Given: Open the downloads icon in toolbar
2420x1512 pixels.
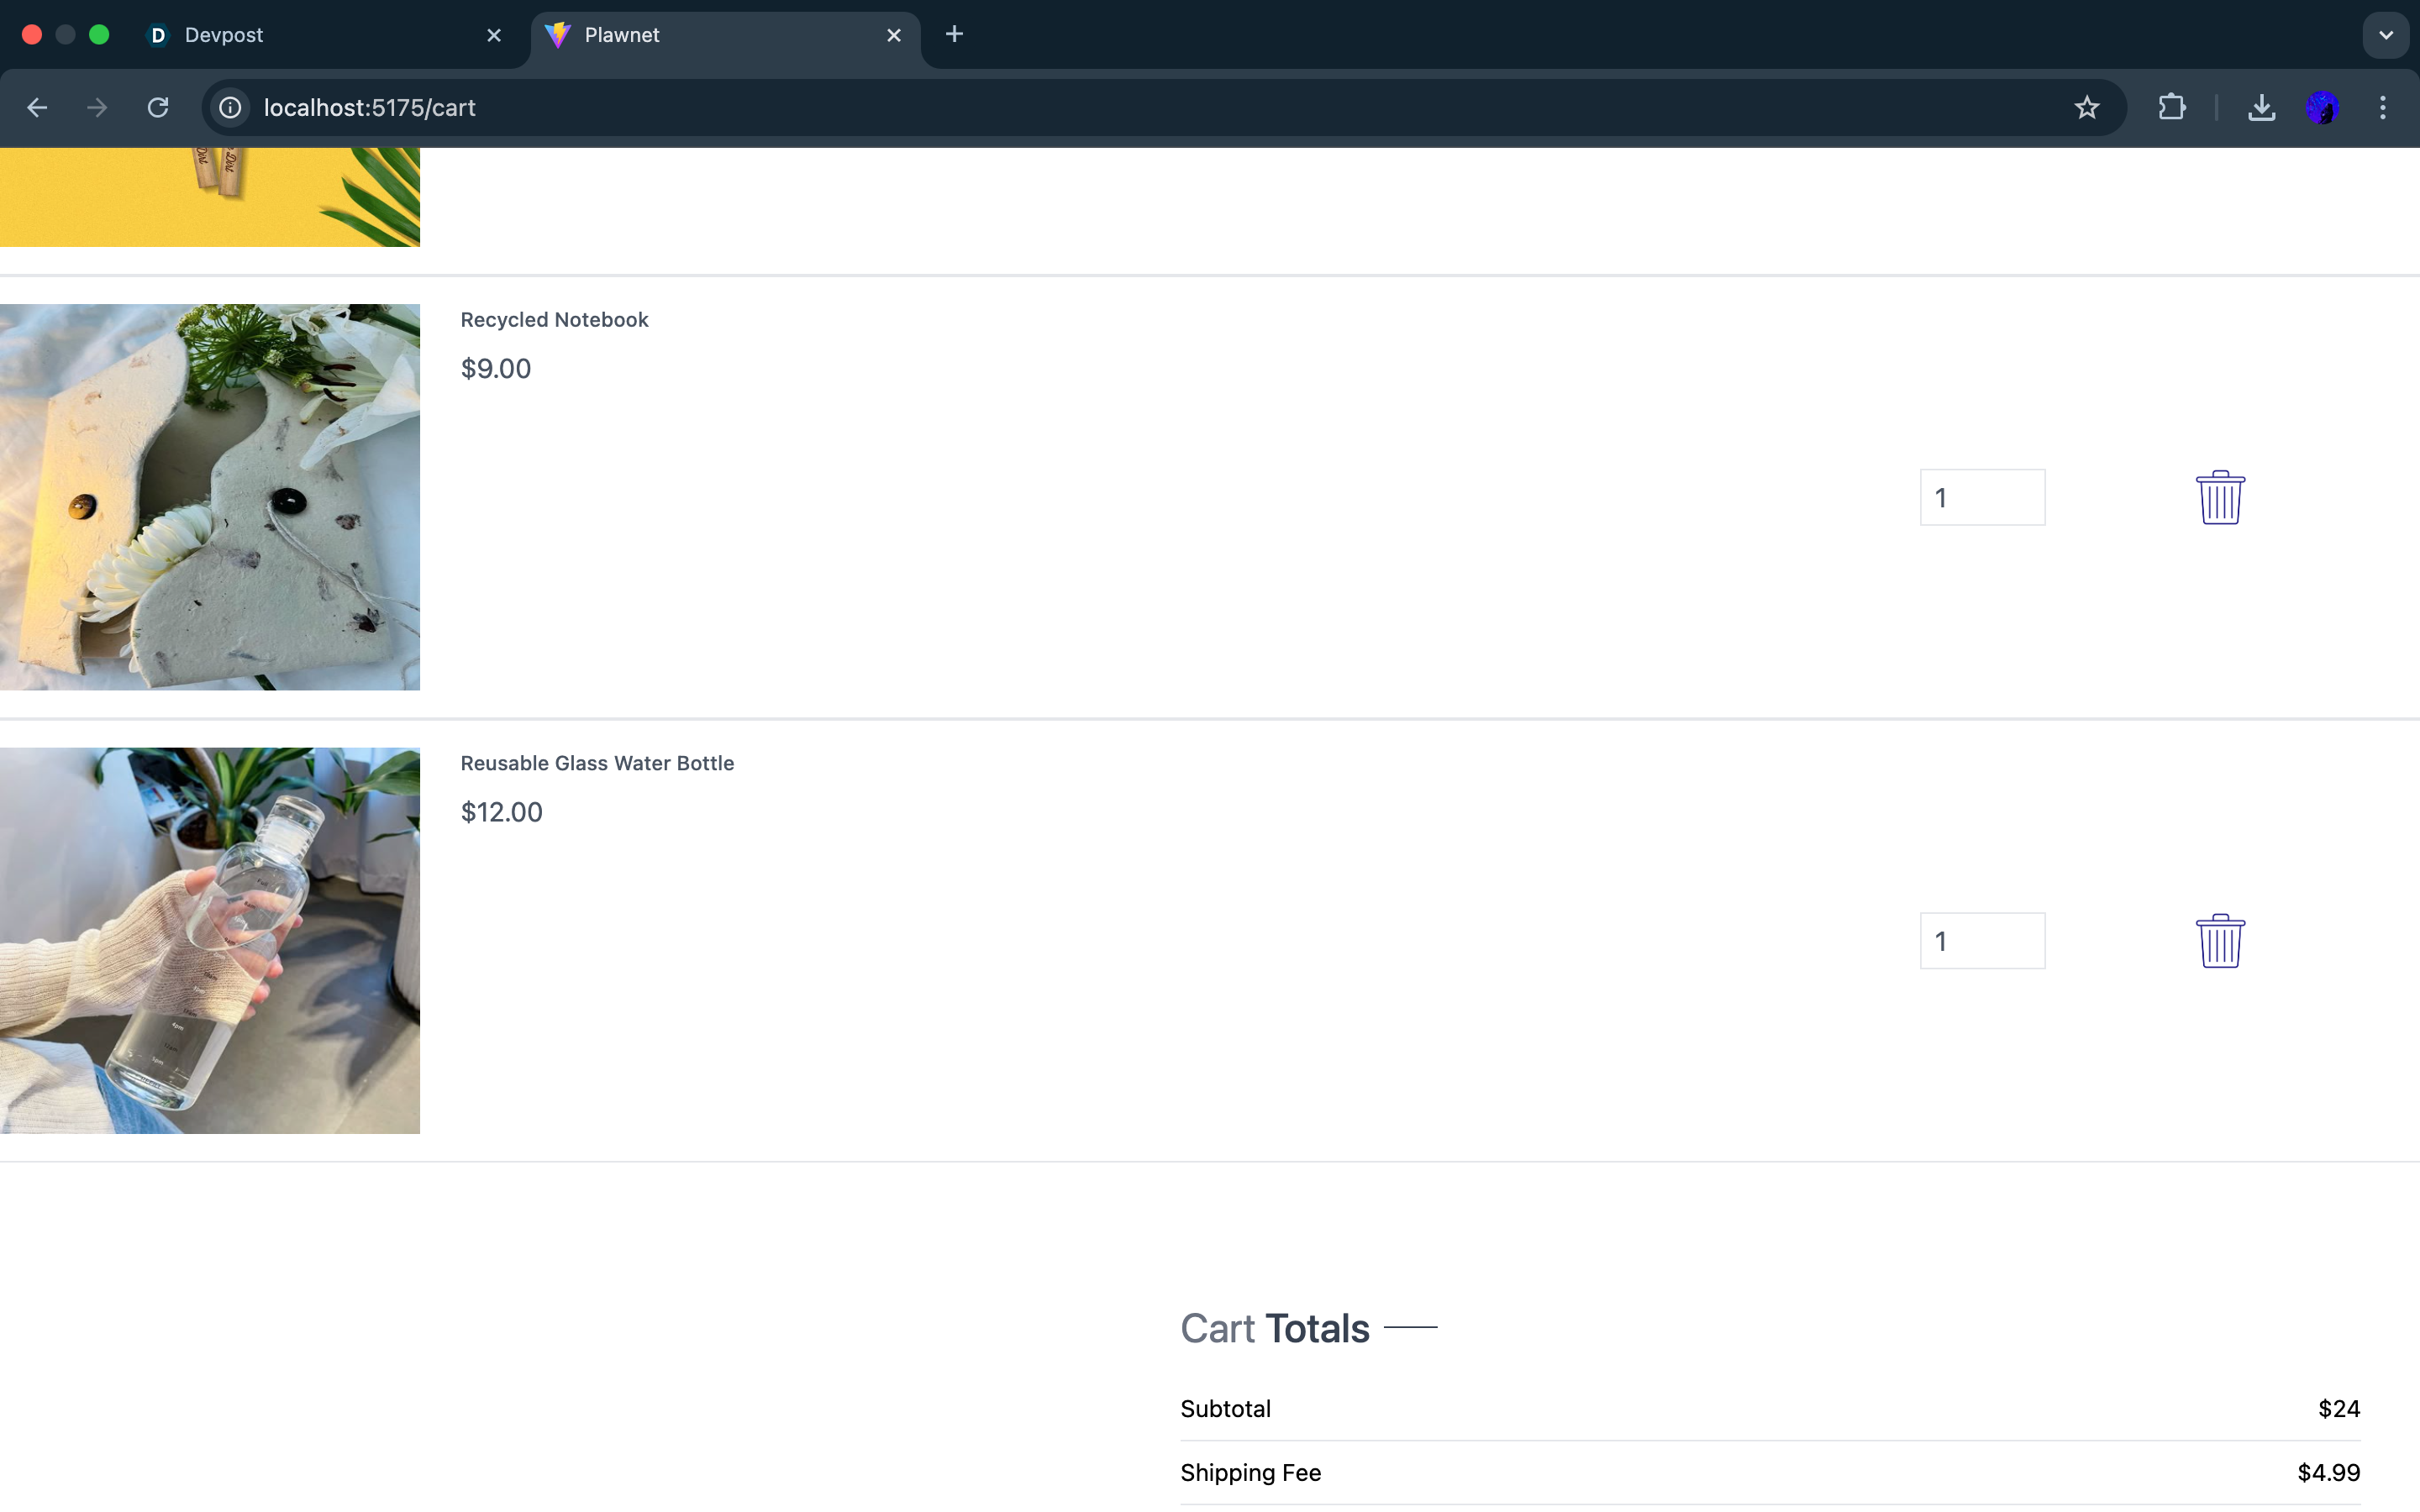Looking at the screenshot, I should click(2261, 107).
